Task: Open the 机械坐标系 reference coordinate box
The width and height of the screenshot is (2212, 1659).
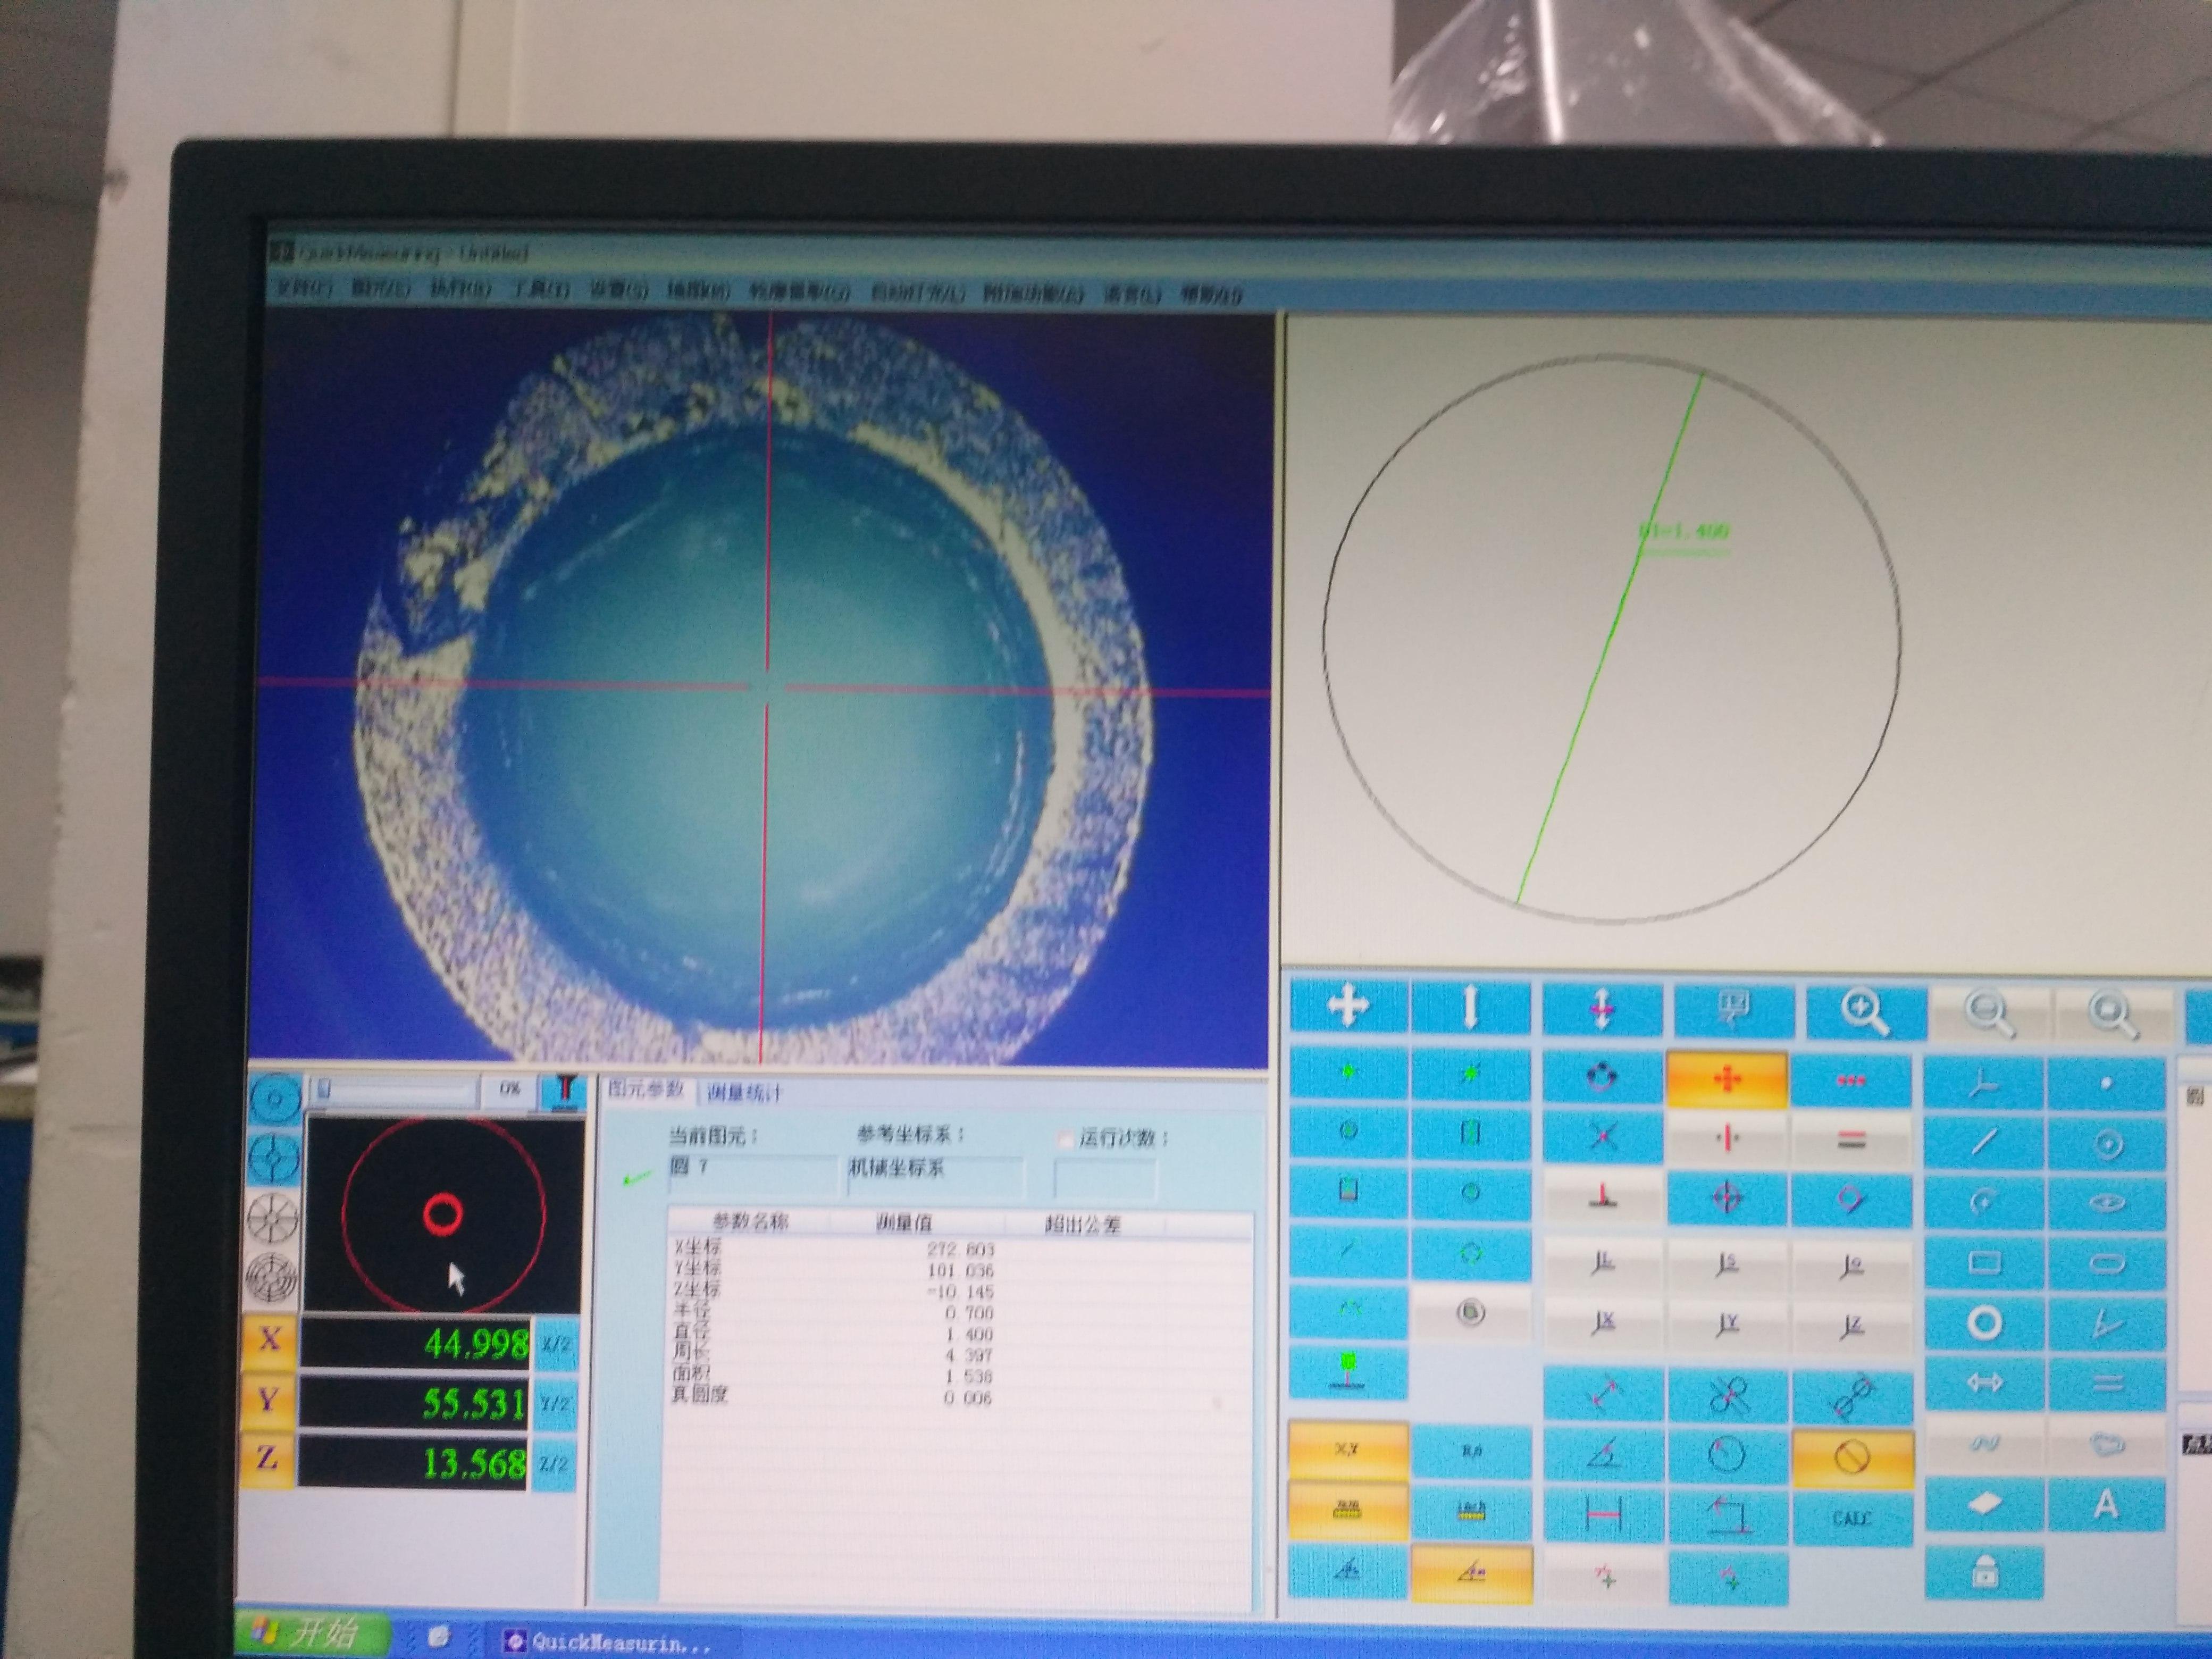Action: point(935,1175)
